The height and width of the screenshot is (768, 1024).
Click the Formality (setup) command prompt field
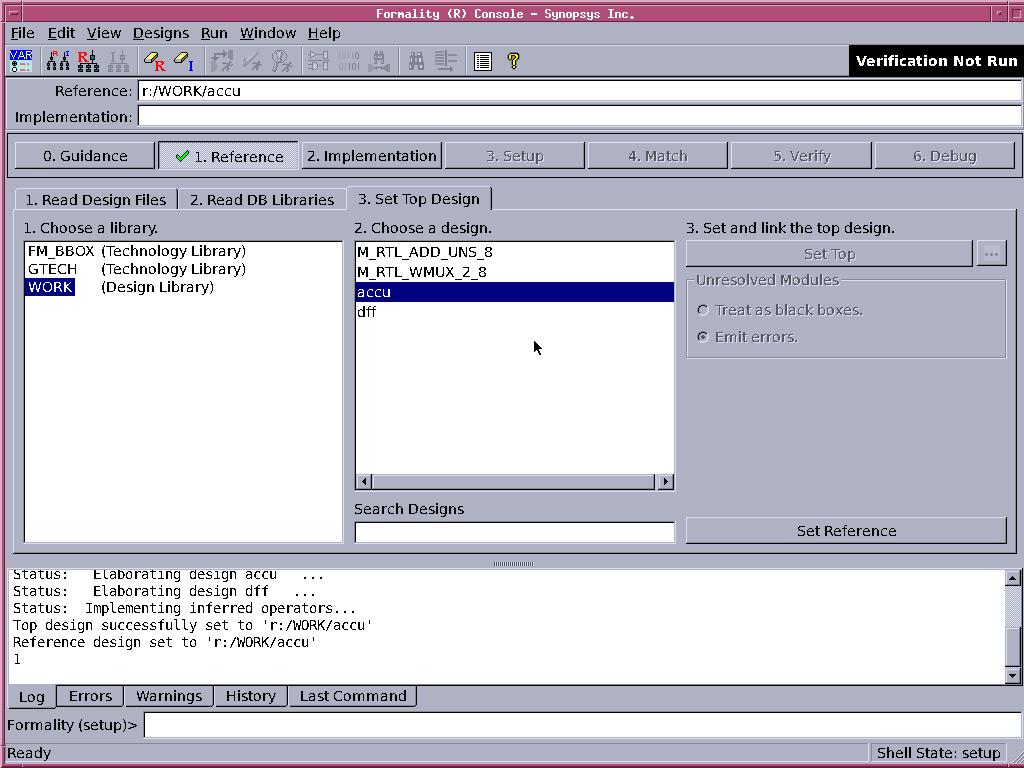tap(582, 726)
